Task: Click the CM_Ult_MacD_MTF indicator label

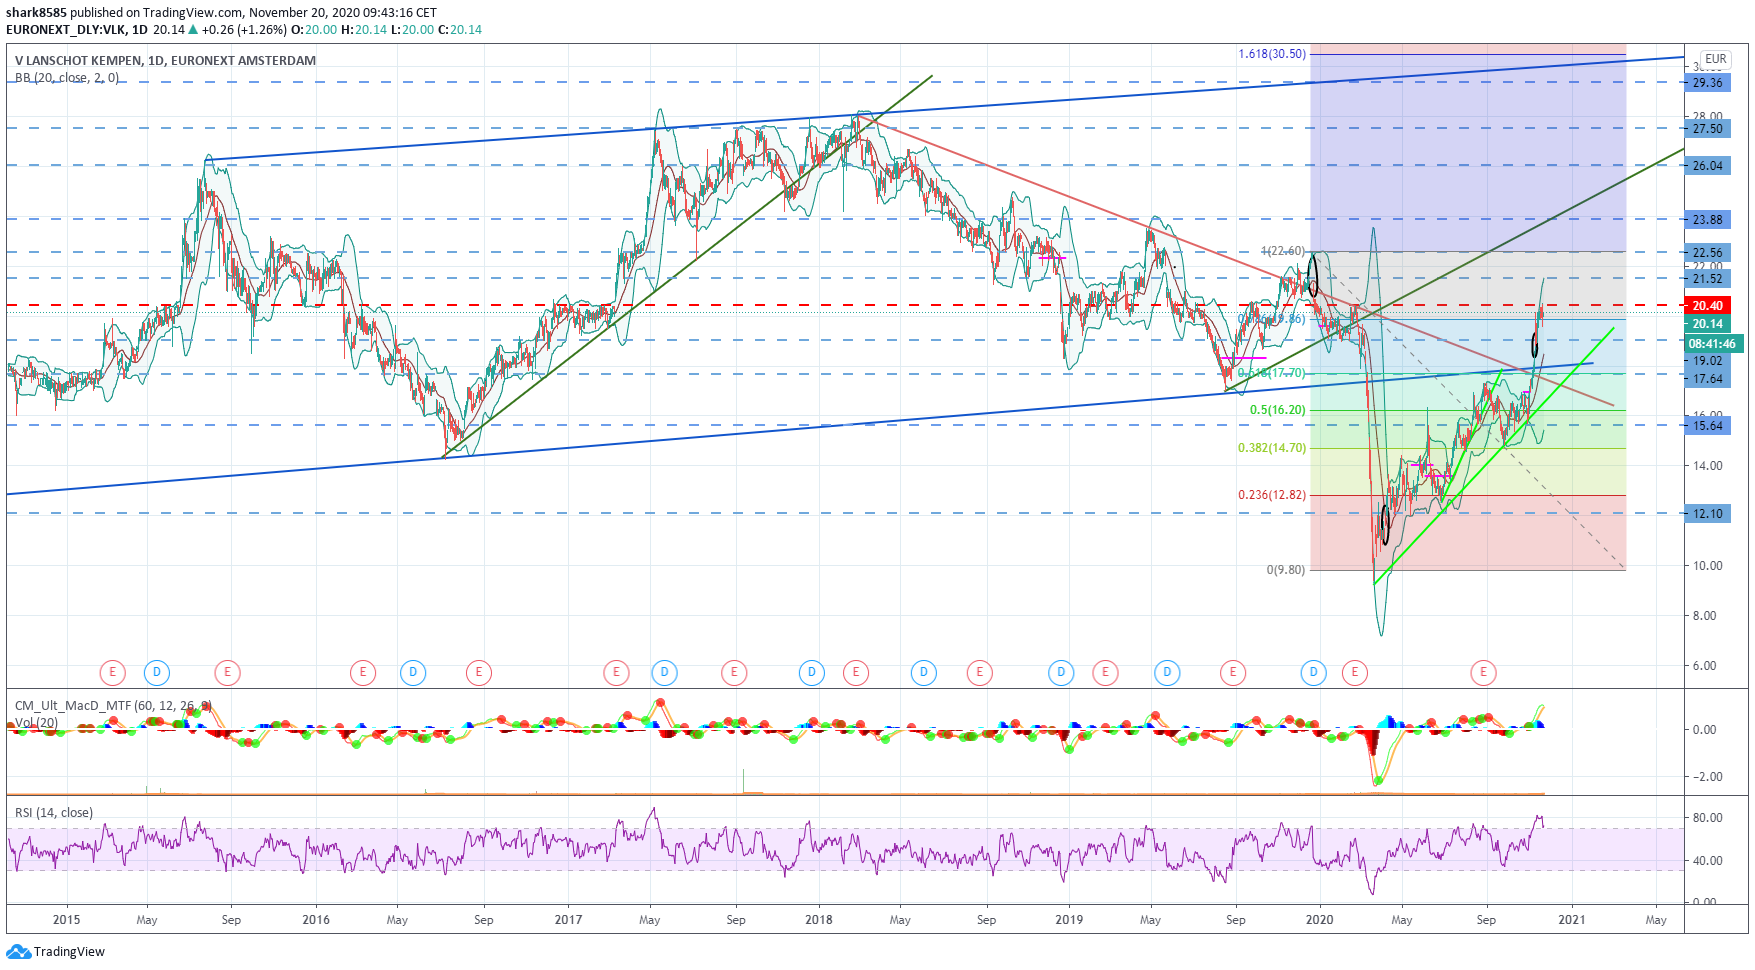Action: (113, 706)
